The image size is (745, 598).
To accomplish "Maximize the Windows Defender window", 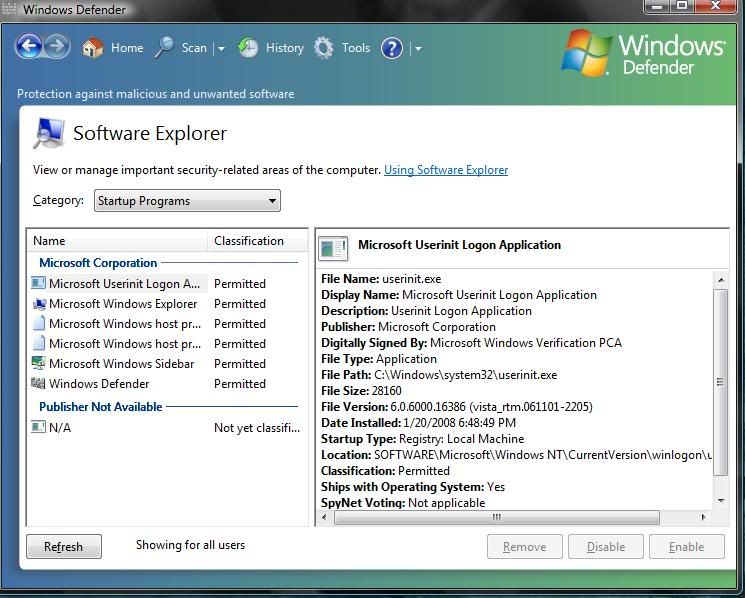I will (682, 6).
